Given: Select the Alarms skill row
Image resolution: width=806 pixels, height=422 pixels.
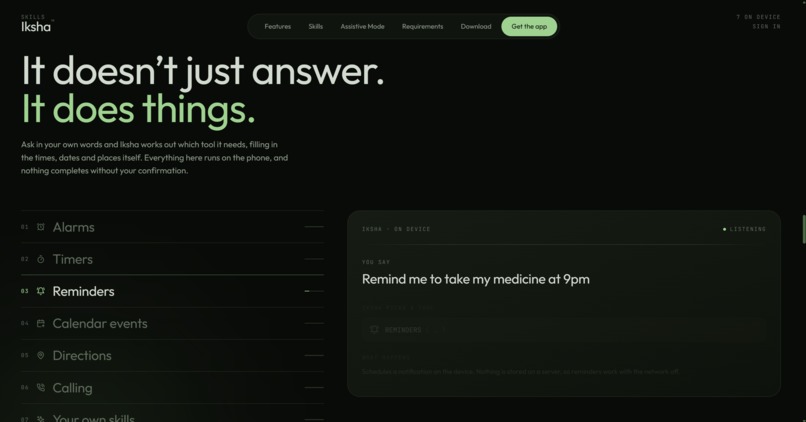Looking at the screenshot, I should click(x=173, y=227).
